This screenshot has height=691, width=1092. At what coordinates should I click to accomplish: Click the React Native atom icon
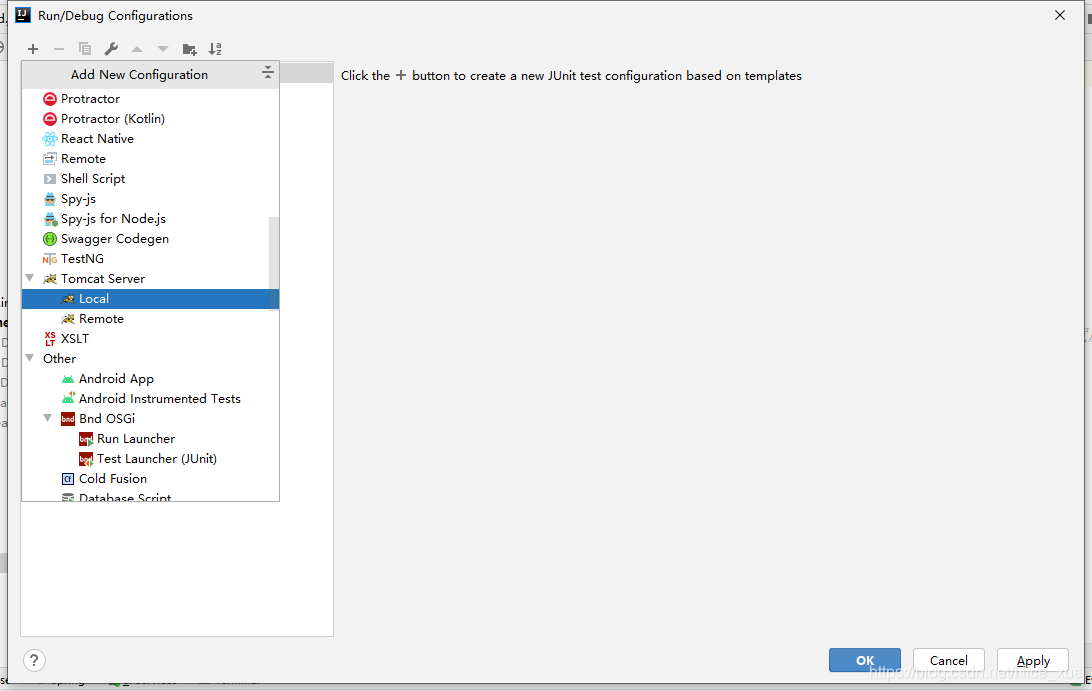49,139
